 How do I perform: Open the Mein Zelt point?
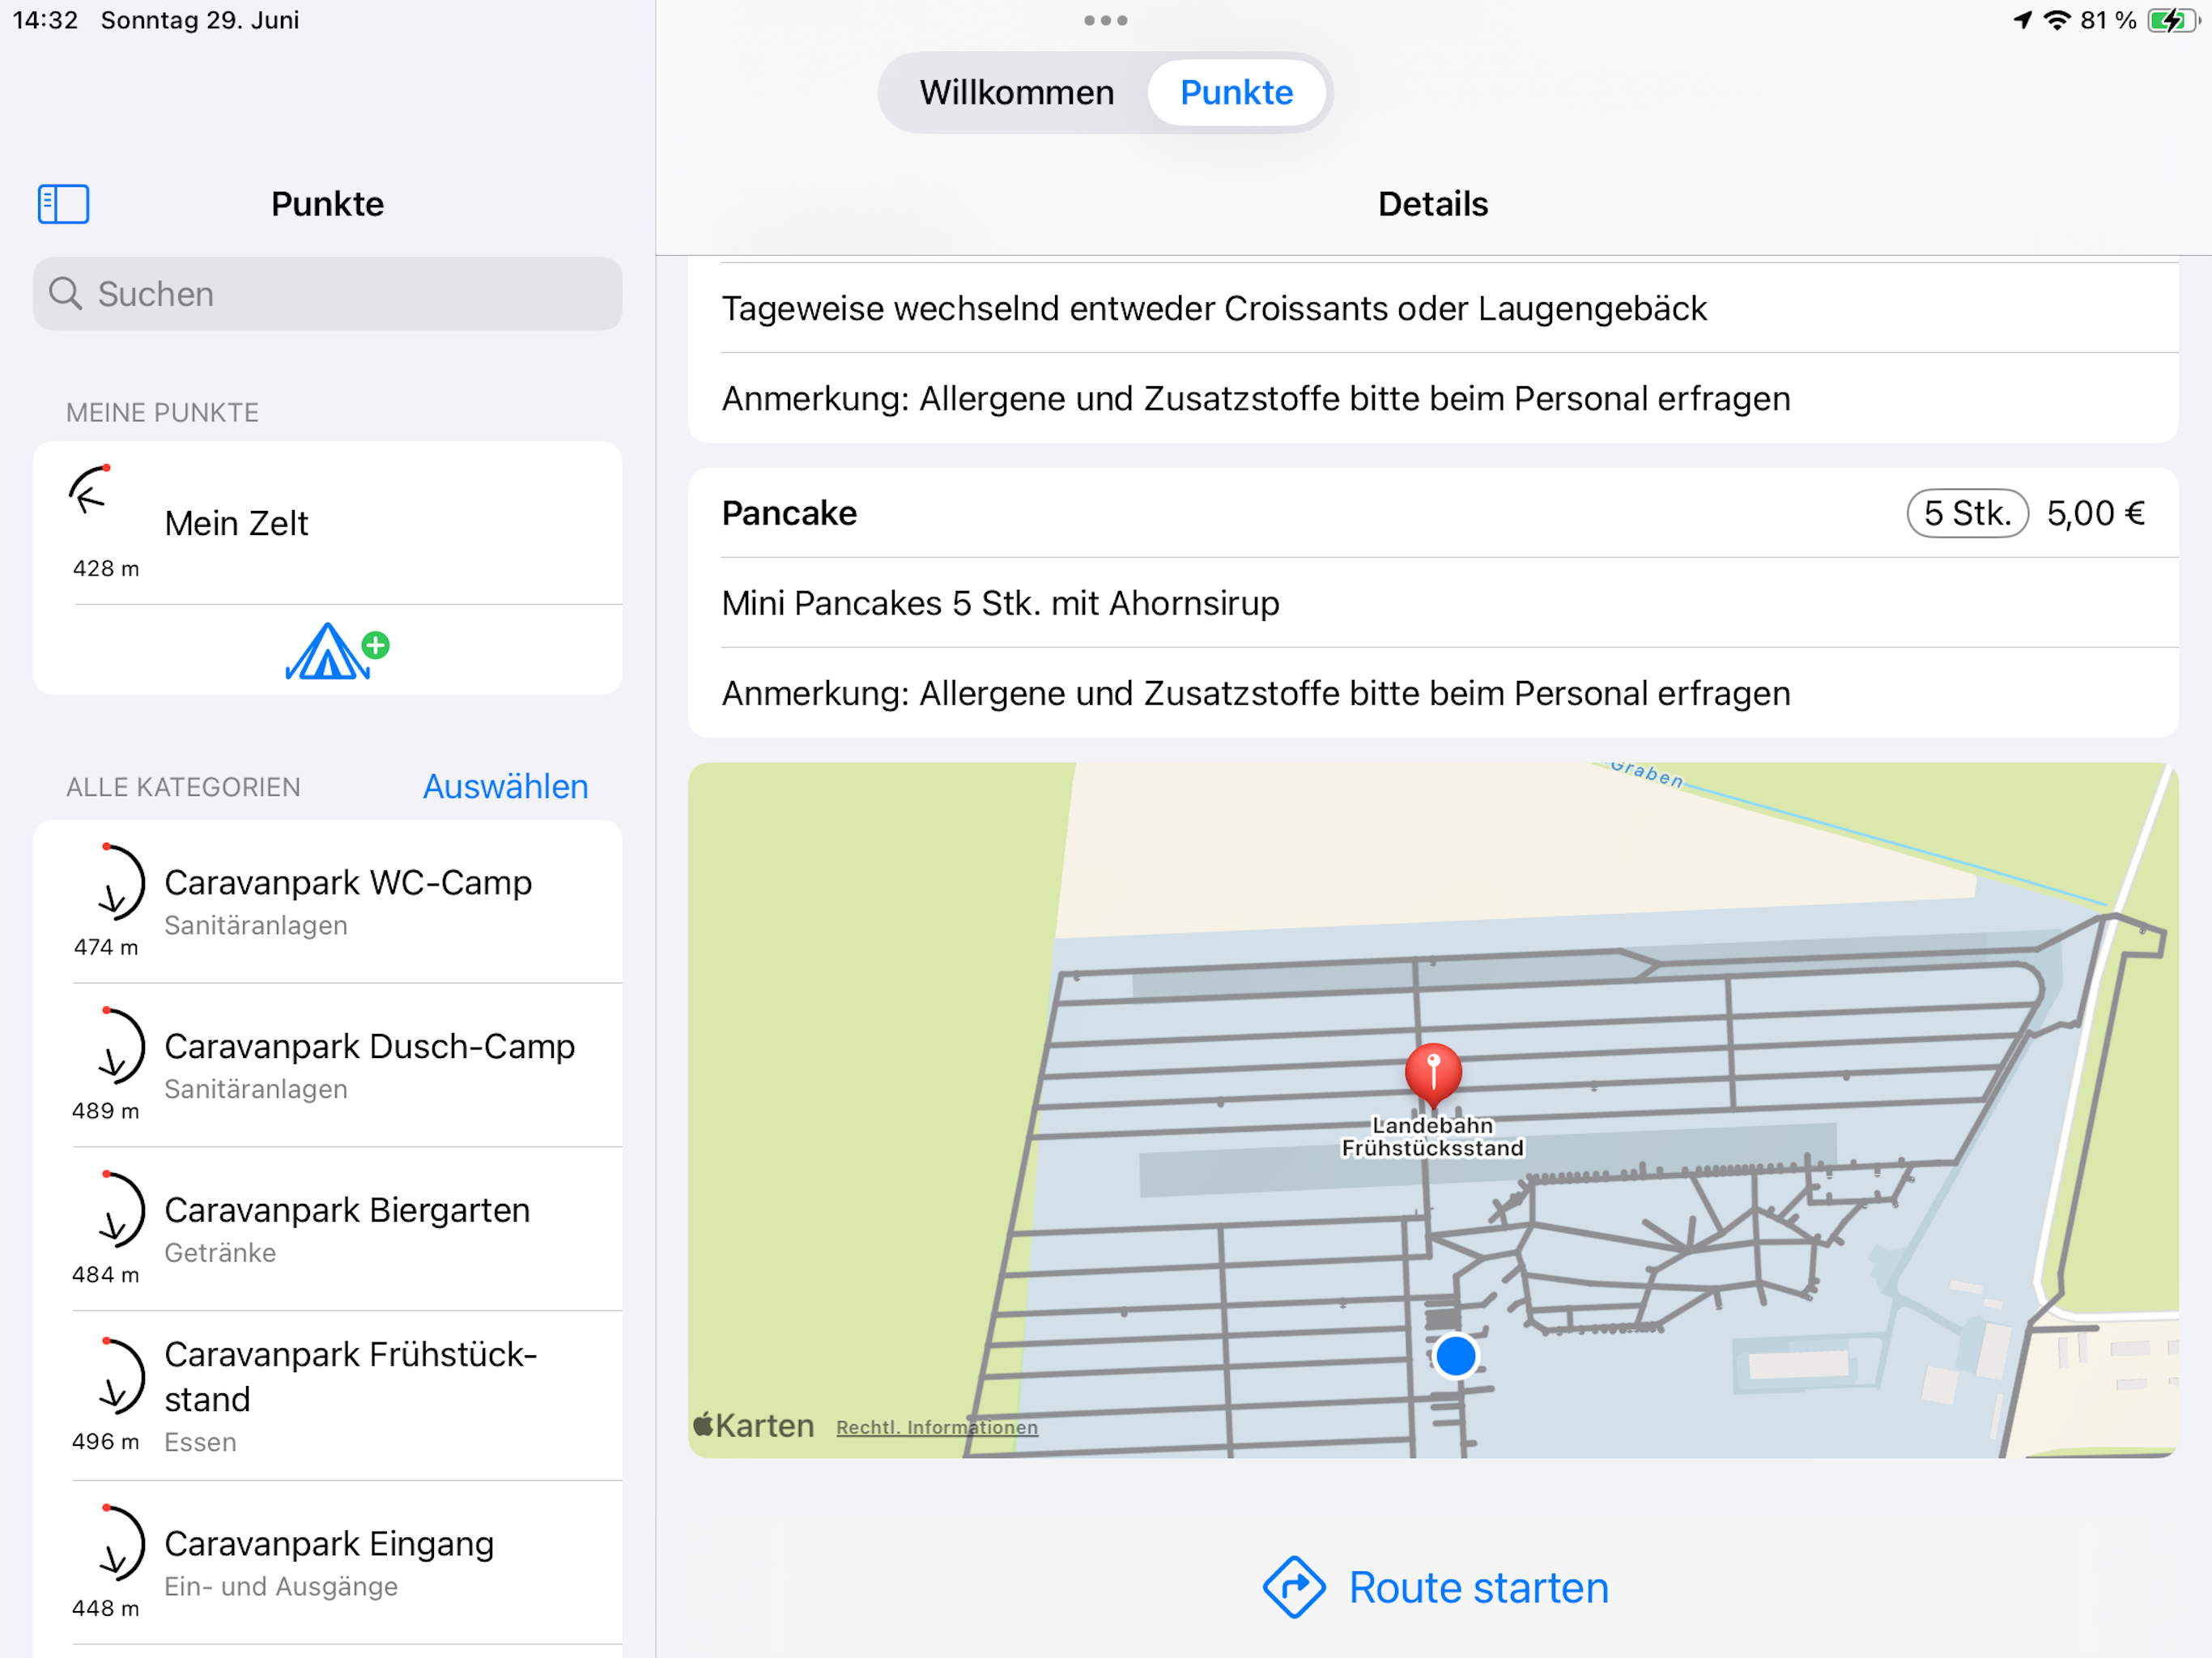click(x=328, y=523)
